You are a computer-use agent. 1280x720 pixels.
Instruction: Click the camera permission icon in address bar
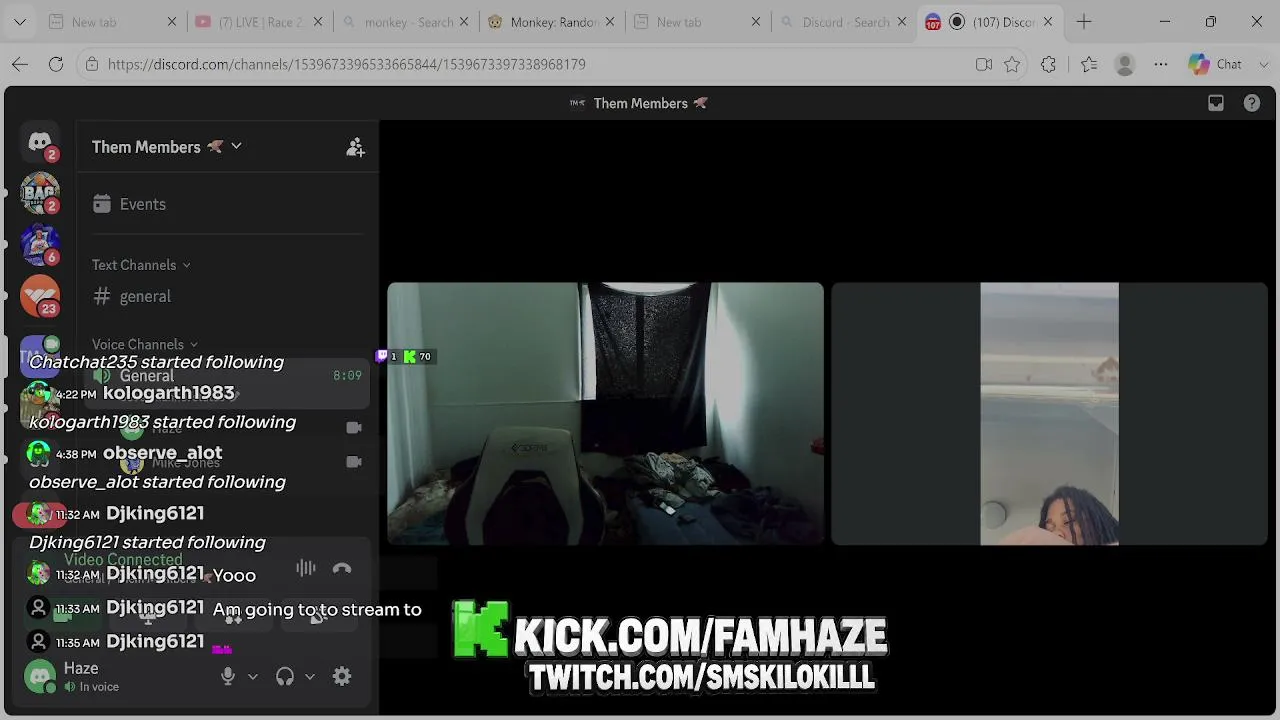tap(984, 64)
